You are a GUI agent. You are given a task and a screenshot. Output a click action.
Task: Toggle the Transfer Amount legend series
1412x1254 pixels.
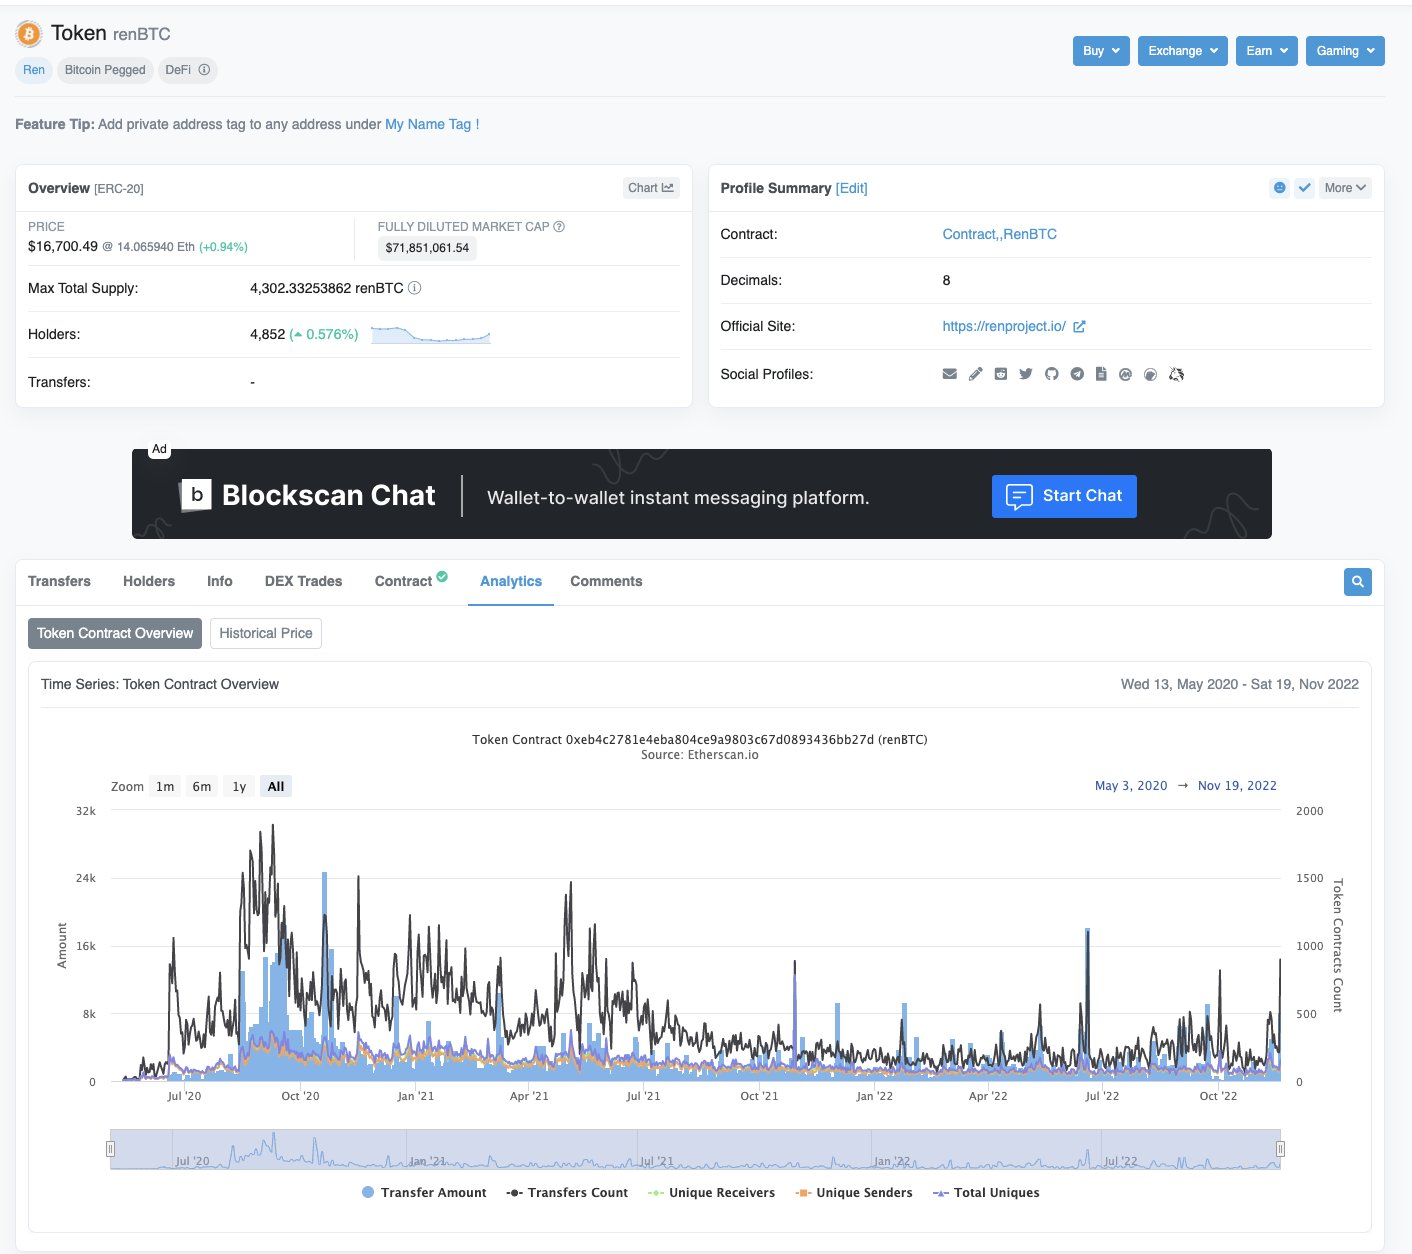tap(424, 1192)
